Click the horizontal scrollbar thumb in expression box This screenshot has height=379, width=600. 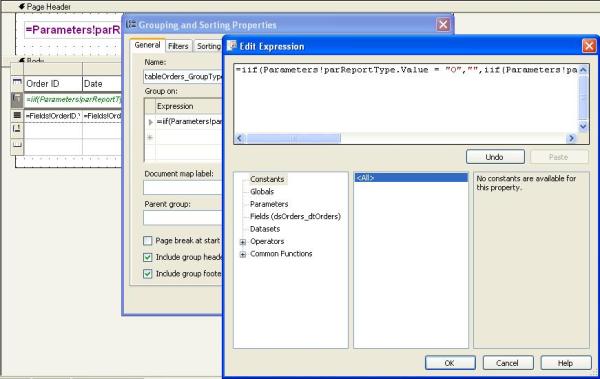pos(293,138)
